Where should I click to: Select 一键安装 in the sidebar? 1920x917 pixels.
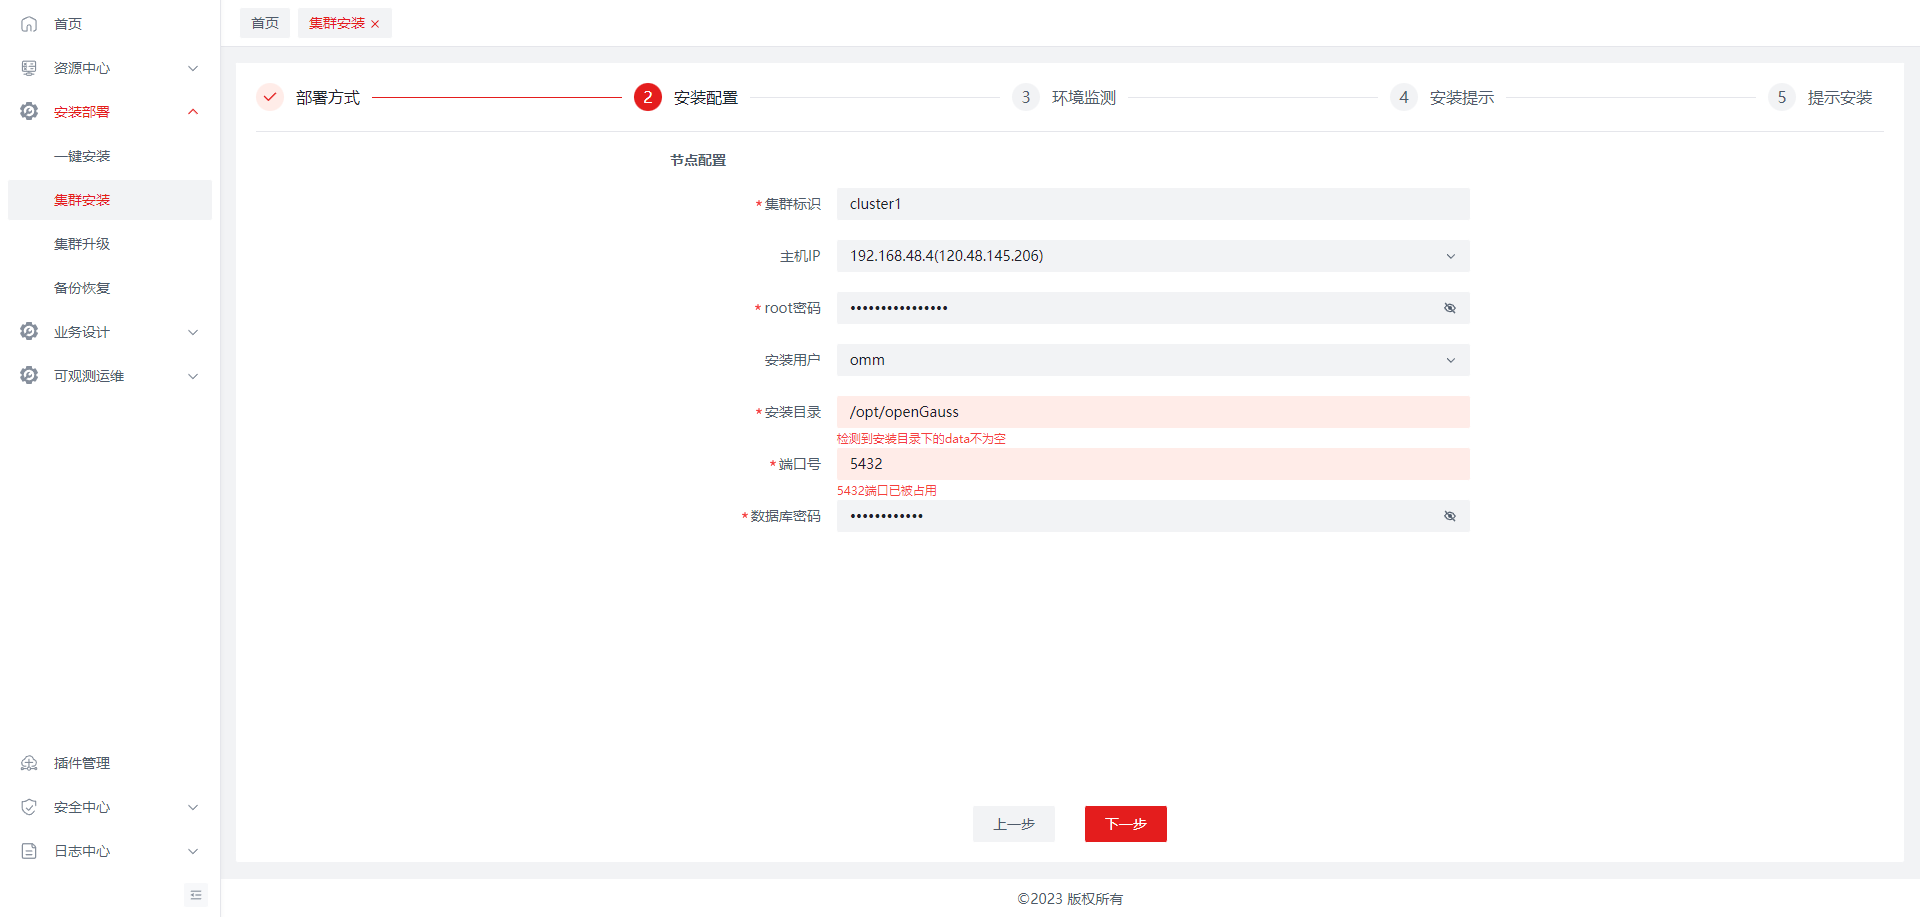[82, 156]
